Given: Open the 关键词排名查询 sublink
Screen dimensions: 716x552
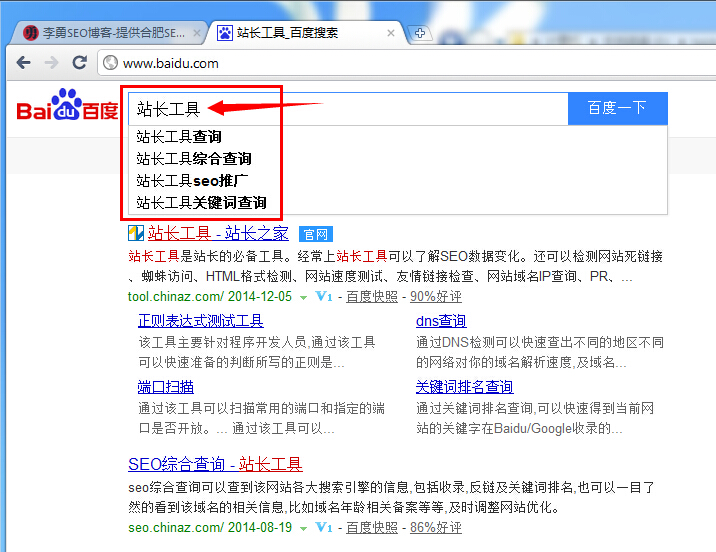Looking at the screenshot, I should [464, 387].
